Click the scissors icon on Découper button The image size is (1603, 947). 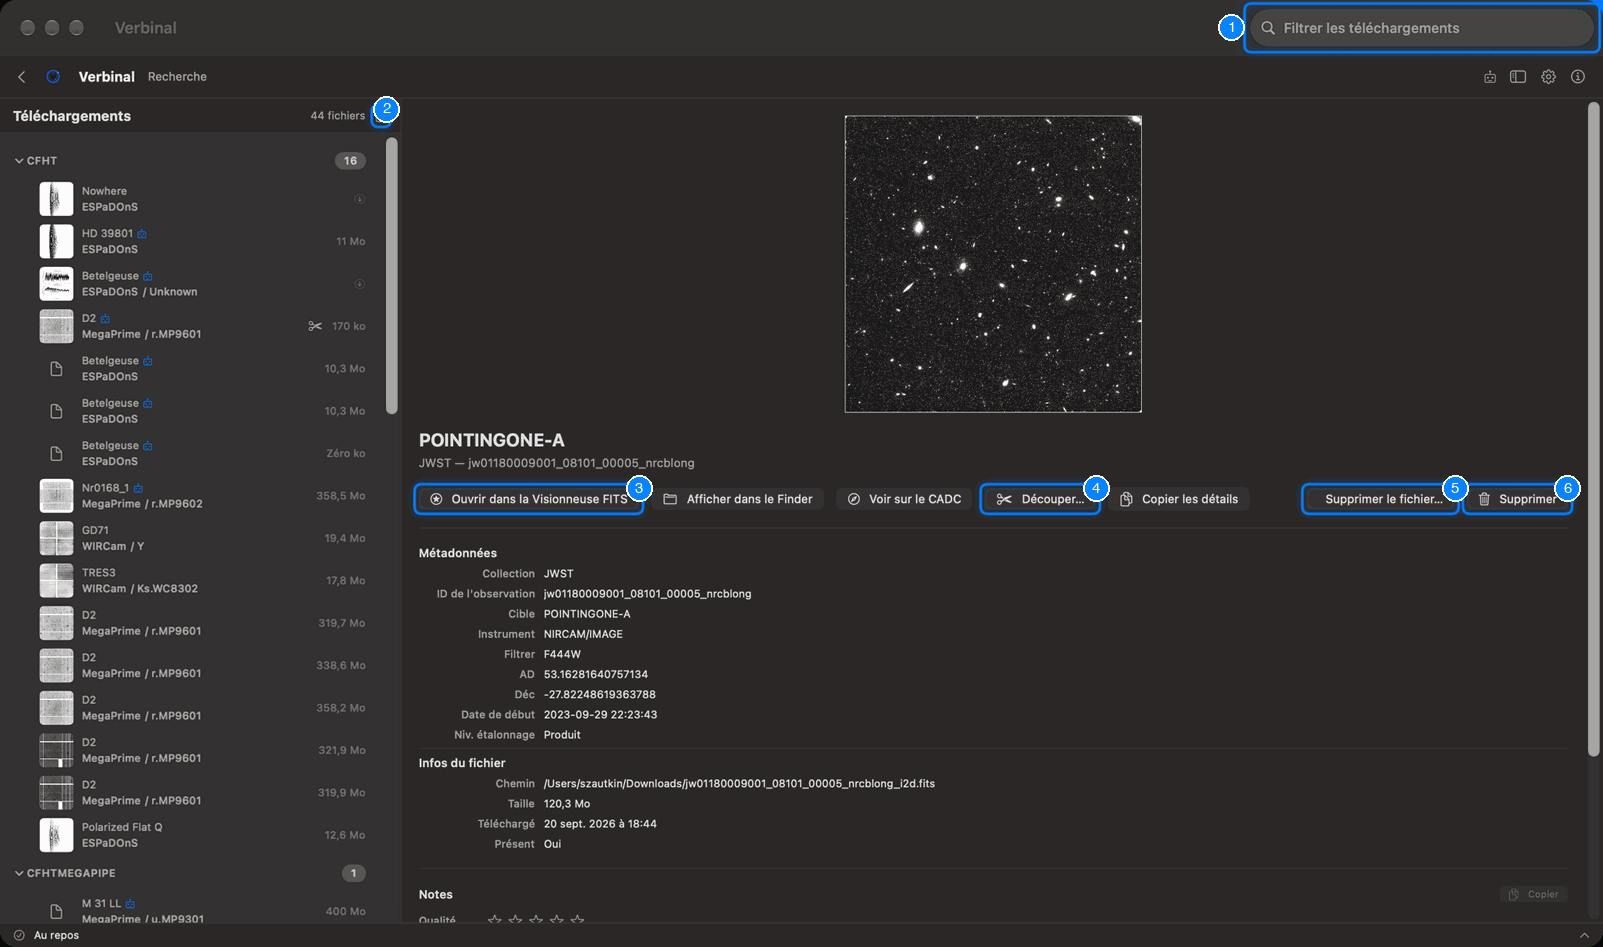[1004, 499]
